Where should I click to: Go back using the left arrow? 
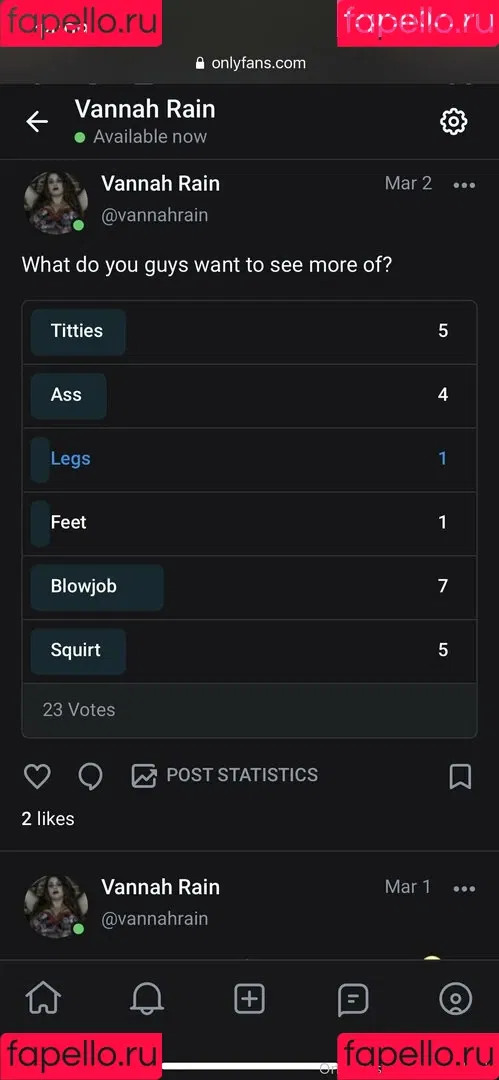pos(37,122)
